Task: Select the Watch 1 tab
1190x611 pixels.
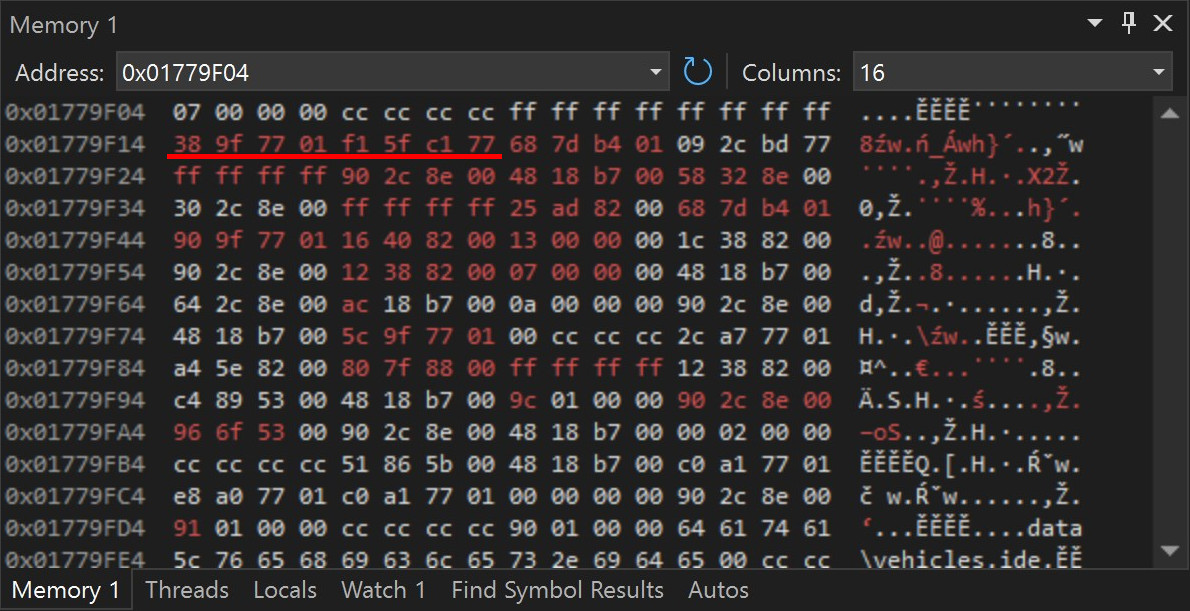Action: [x=383, y=590]
